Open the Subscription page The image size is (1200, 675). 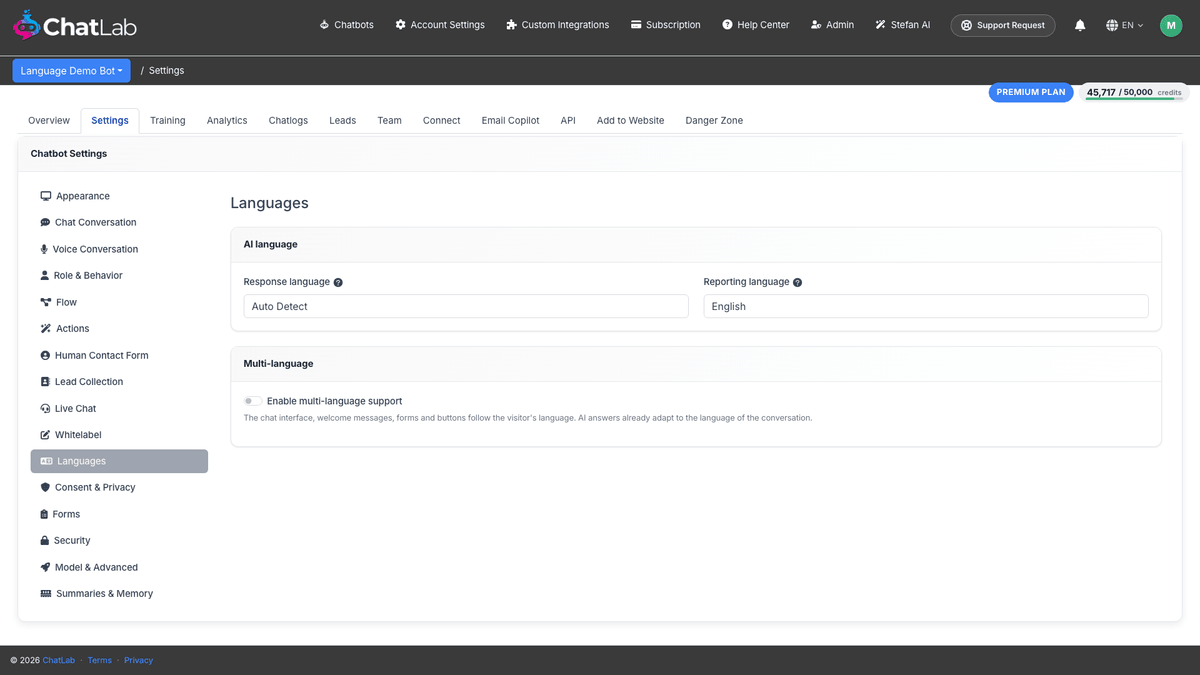pos(666,25)
